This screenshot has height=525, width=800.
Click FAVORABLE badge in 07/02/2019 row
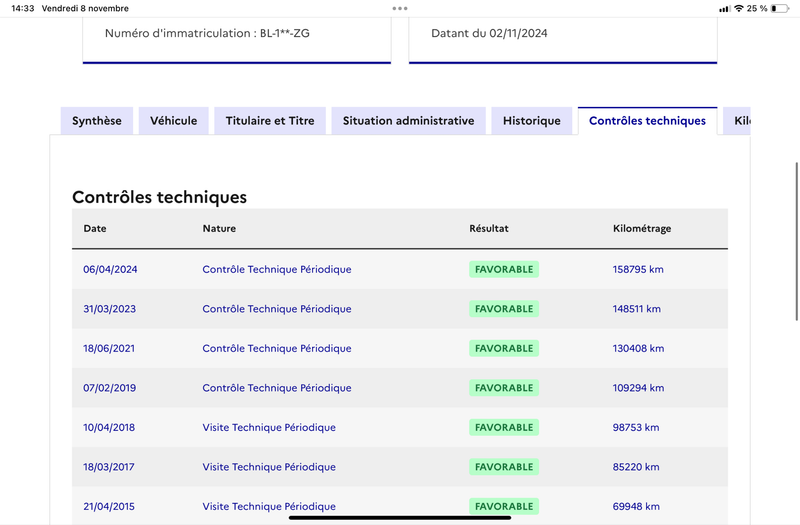click(x=504, y=388)
